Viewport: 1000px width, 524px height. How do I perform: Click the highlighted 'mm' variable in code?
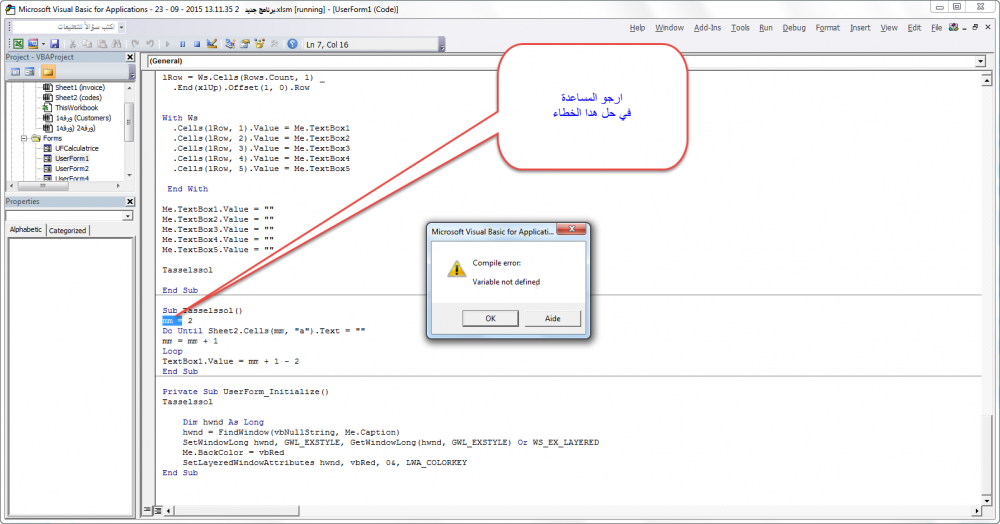167,321
